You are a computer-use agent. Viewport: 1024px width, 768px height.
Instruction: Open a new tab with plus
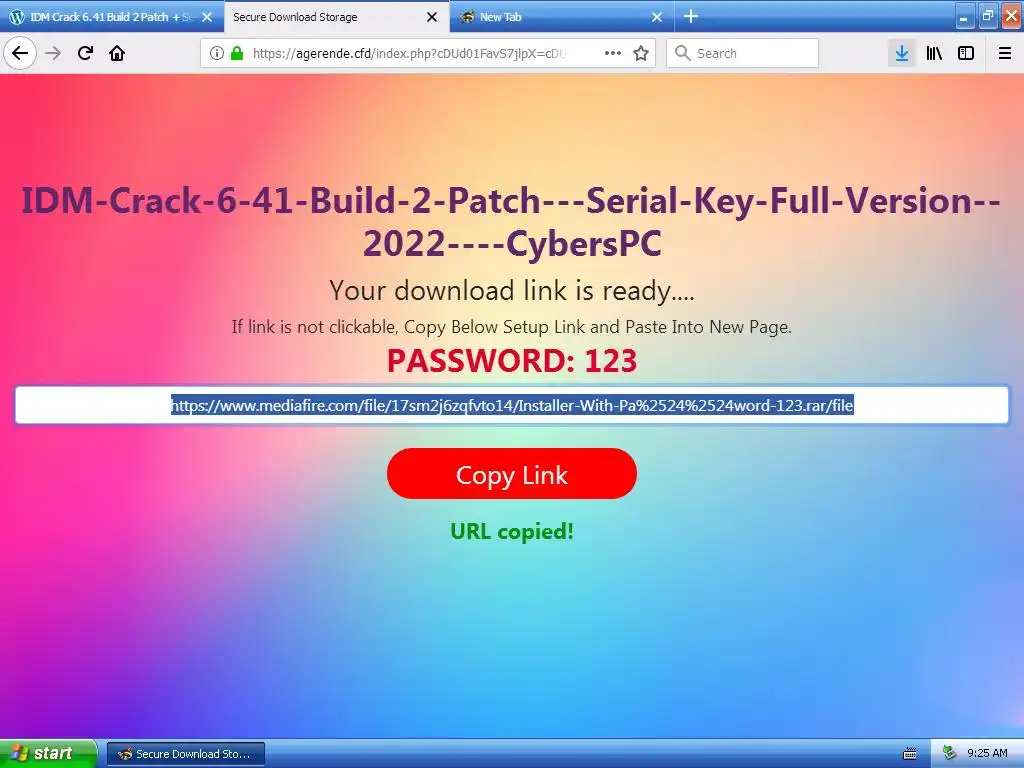690,17
